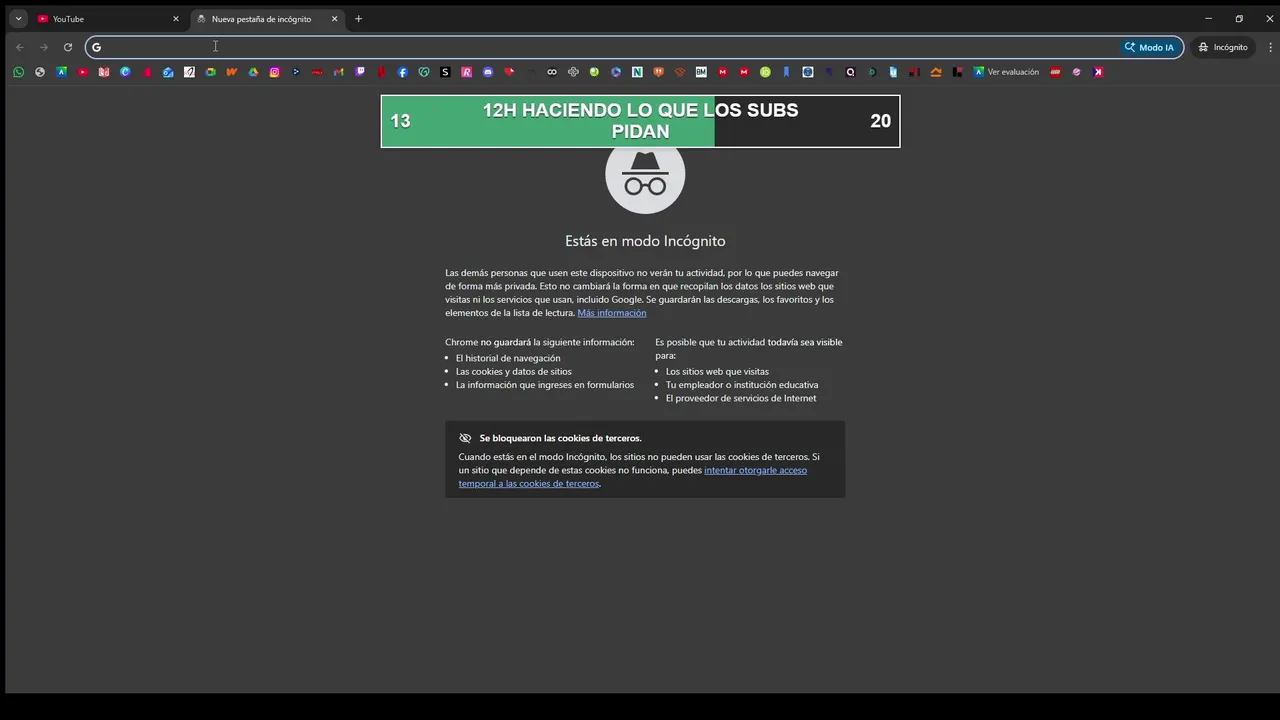This screenshot has height=720, width=1280.
Task: Open the tab search dropdown arrow
Action: point(18,18)
